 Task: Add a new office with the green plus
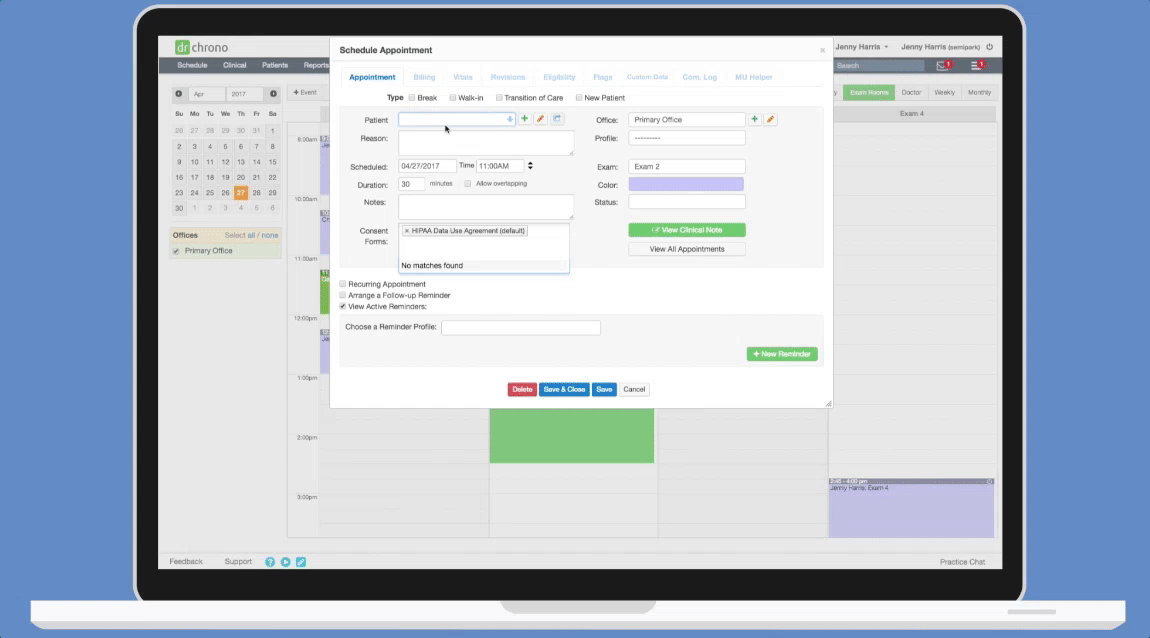click(754, 119)
